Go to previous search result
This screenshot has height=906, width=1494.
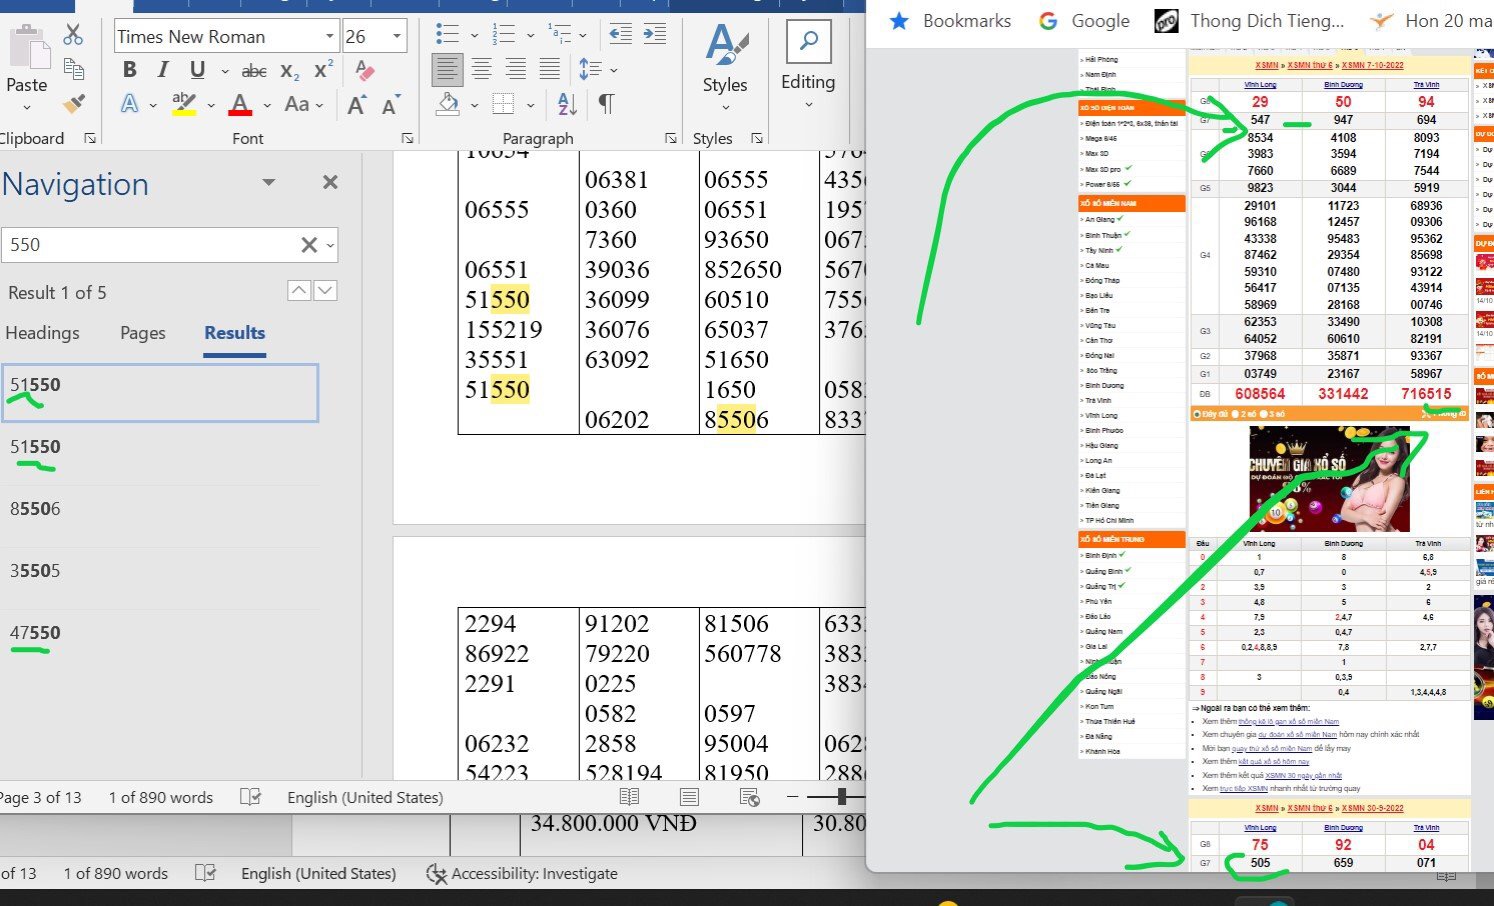pyautogui.click(x=299, y=290)
